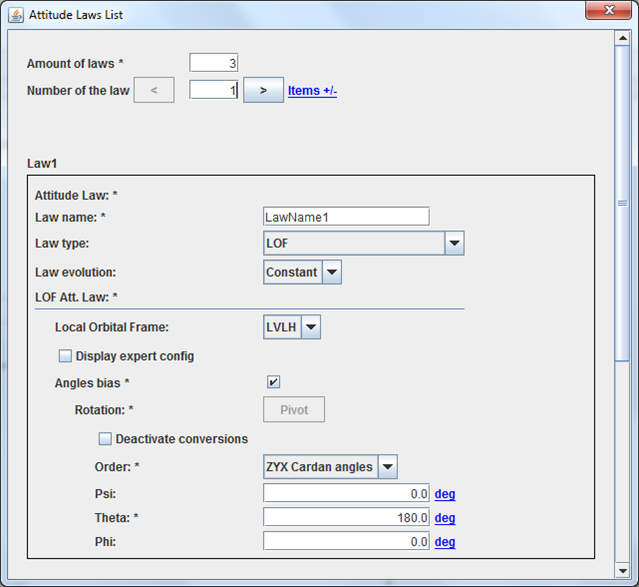This screenshot has height=587, width=639.
Task: Click the Theta value field
Action: coord(346,517)
